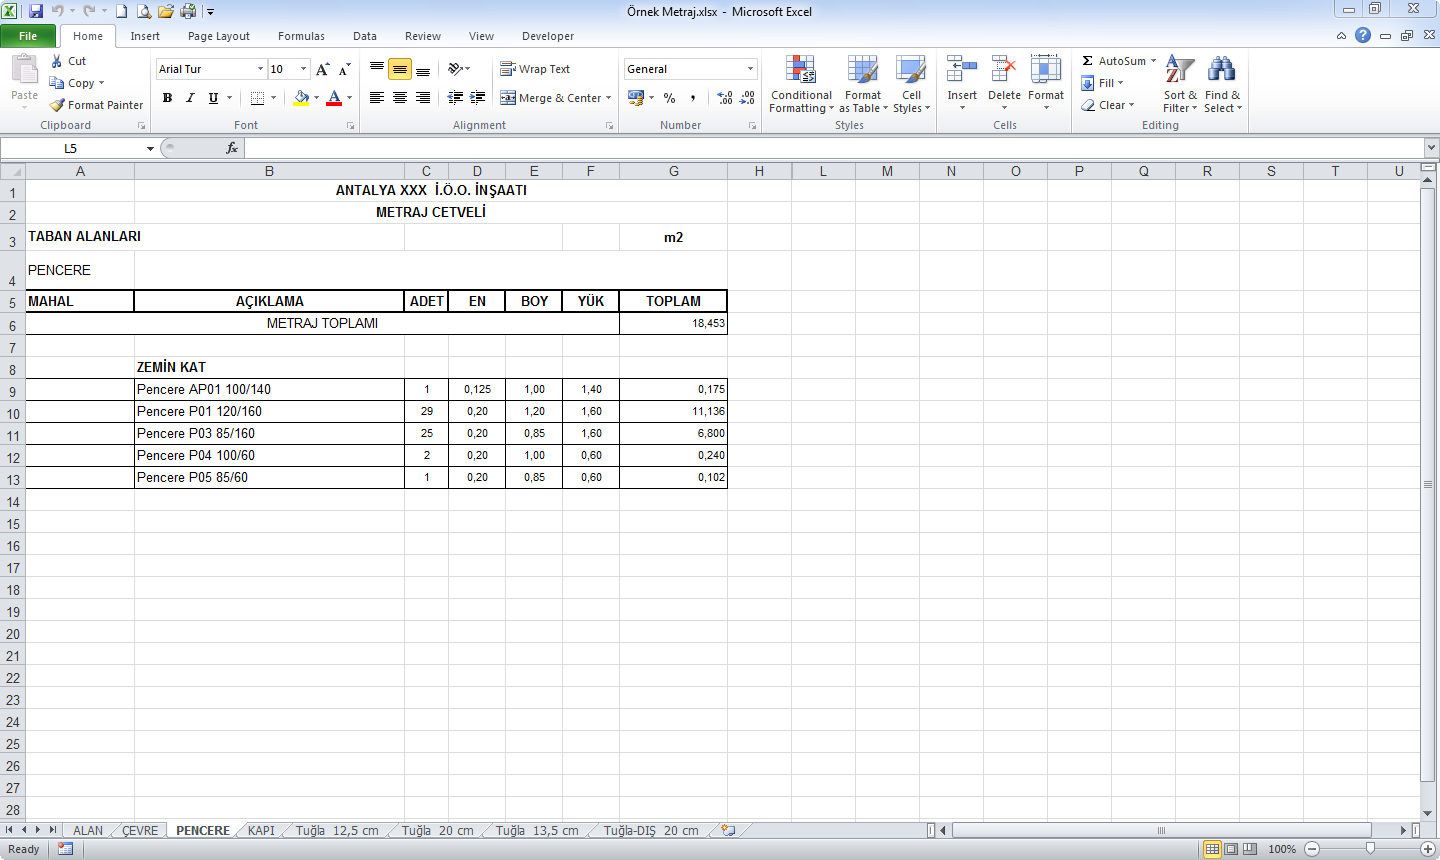Image resolution: width=1440 pixels, height=860 pixels.
Task: Switch to the Formulas ribbon tab
Action: [301, 36]
